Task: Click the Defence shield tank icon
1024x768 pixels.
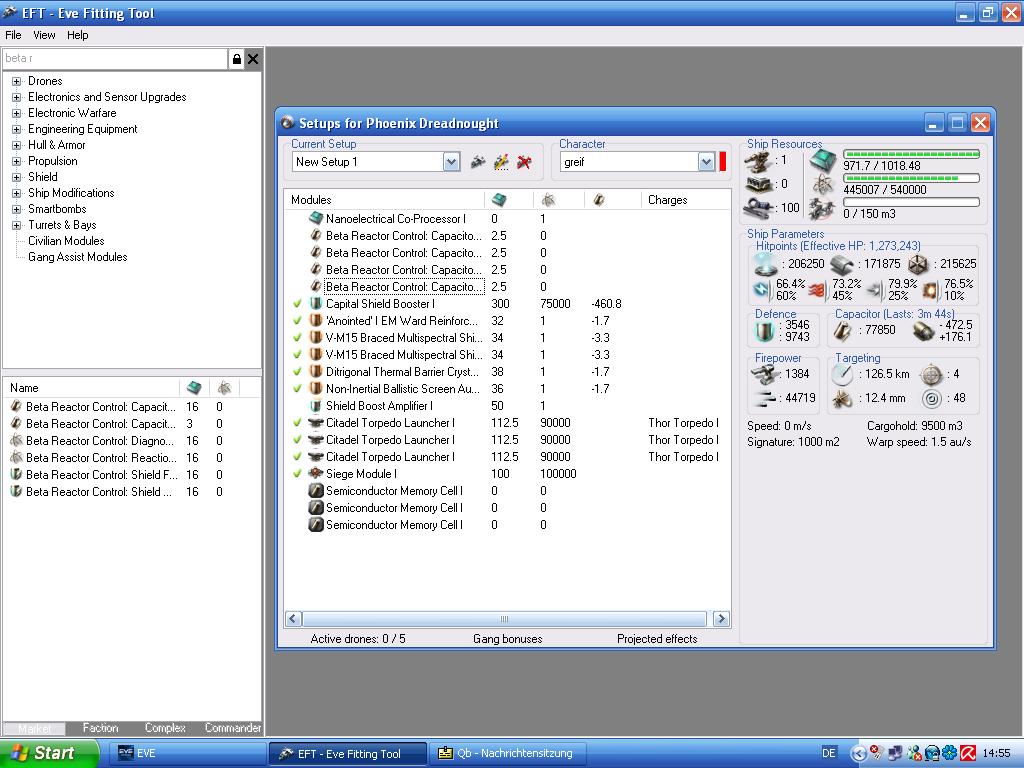Action: [x=765, y=331]
